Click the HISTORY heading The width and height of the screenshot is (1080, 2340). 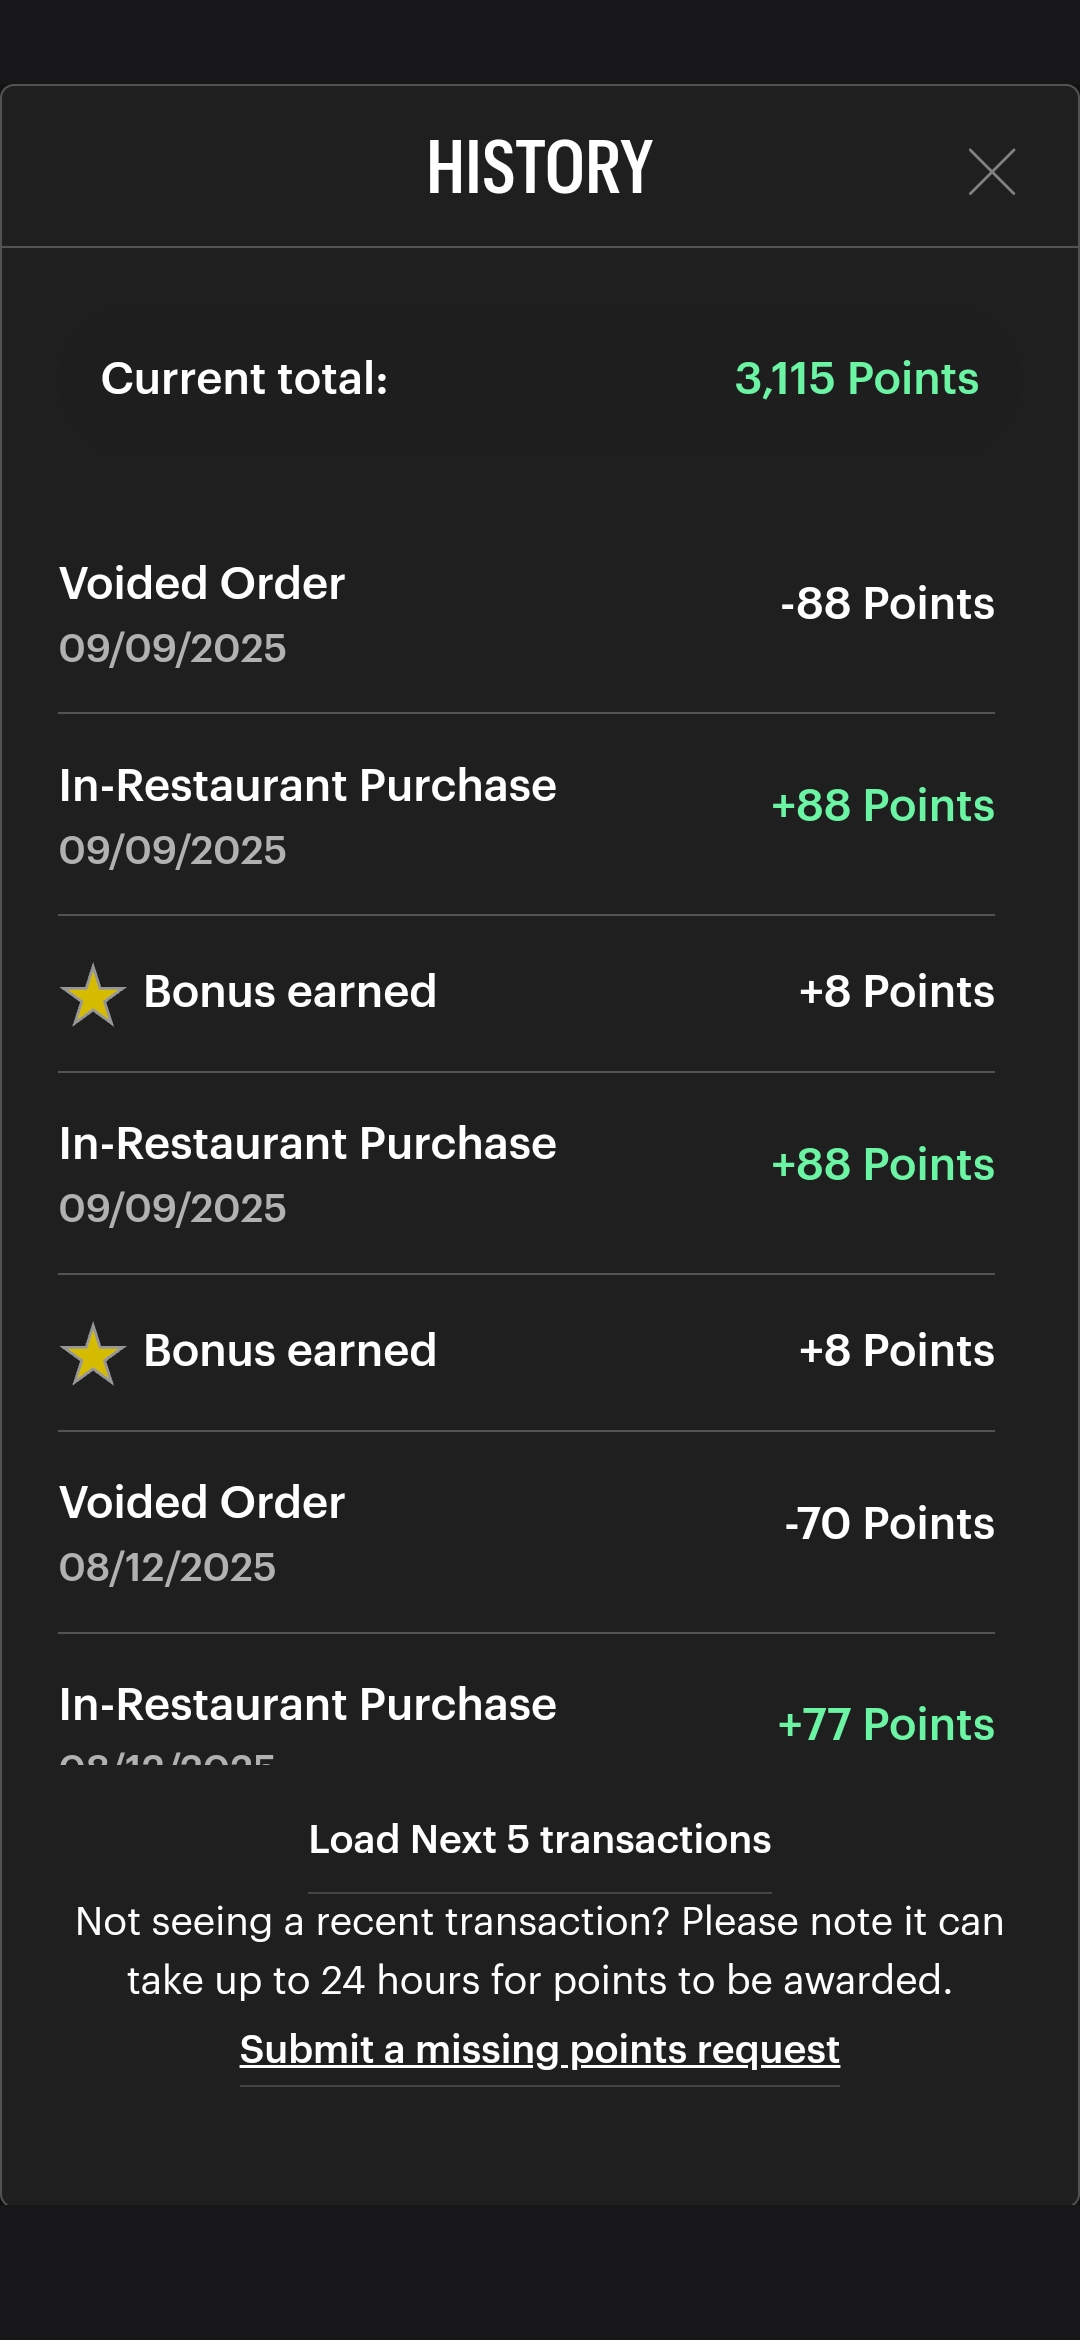click(x=539, y=167)
